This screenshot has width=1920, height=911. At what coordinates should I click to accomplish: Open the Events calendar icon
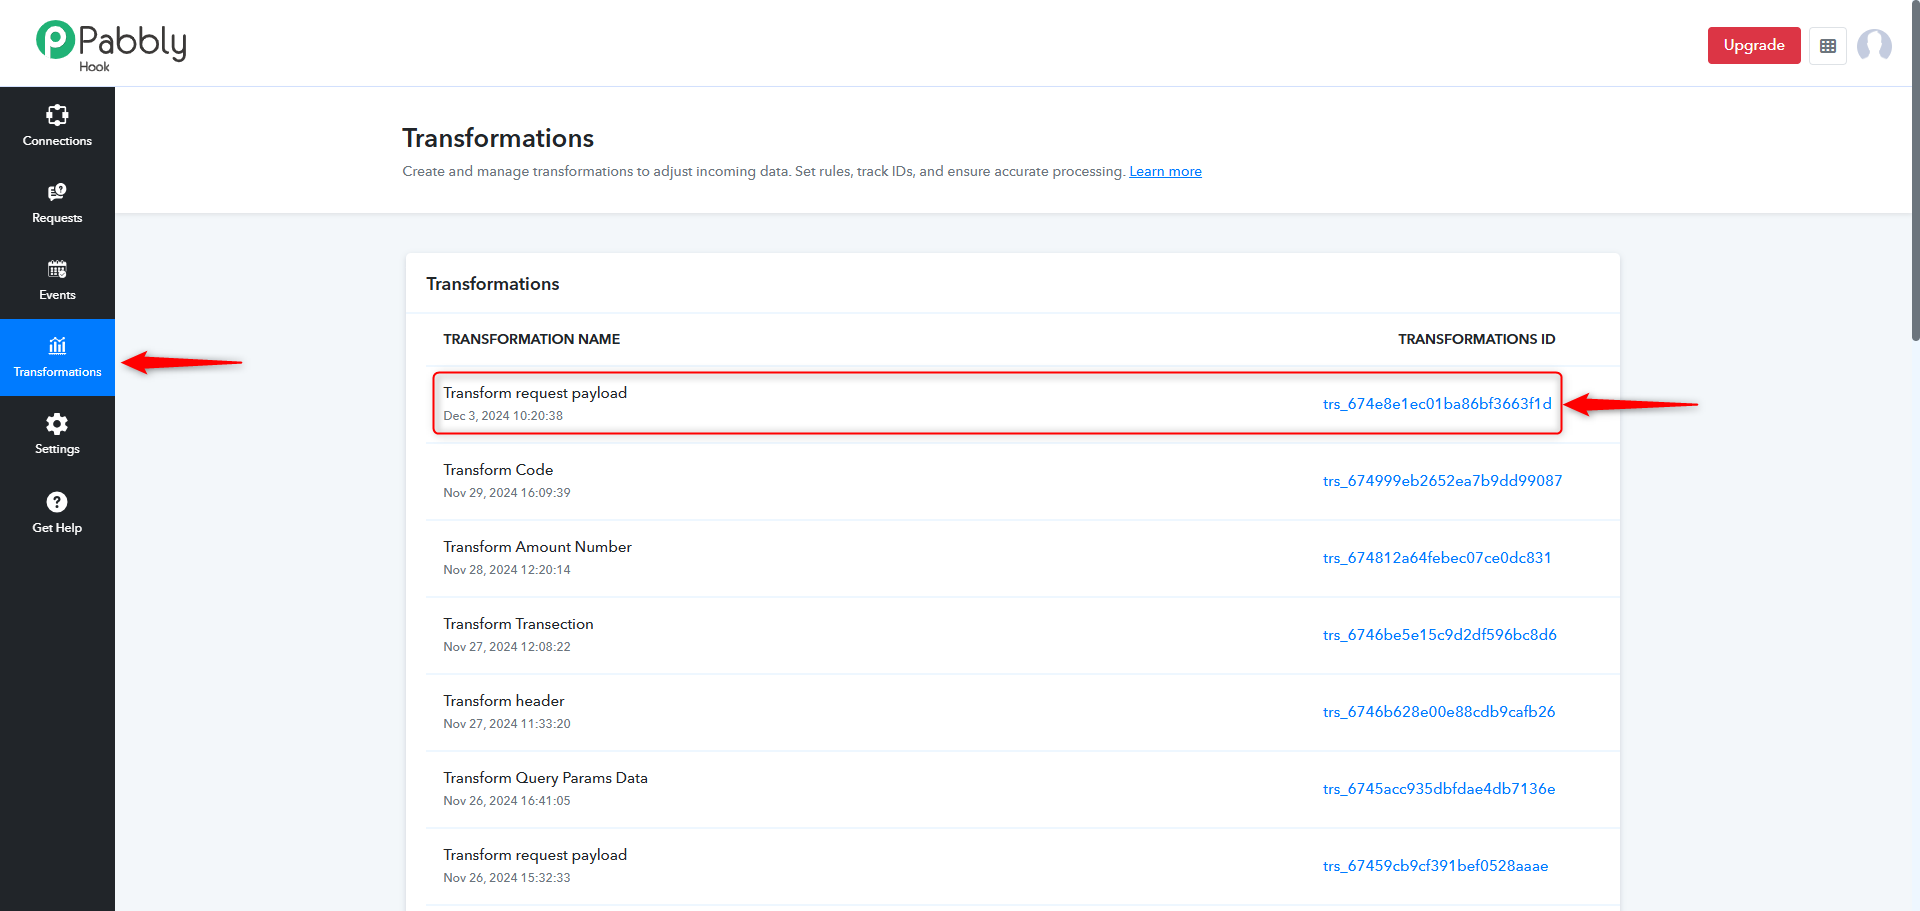point(57,269)
